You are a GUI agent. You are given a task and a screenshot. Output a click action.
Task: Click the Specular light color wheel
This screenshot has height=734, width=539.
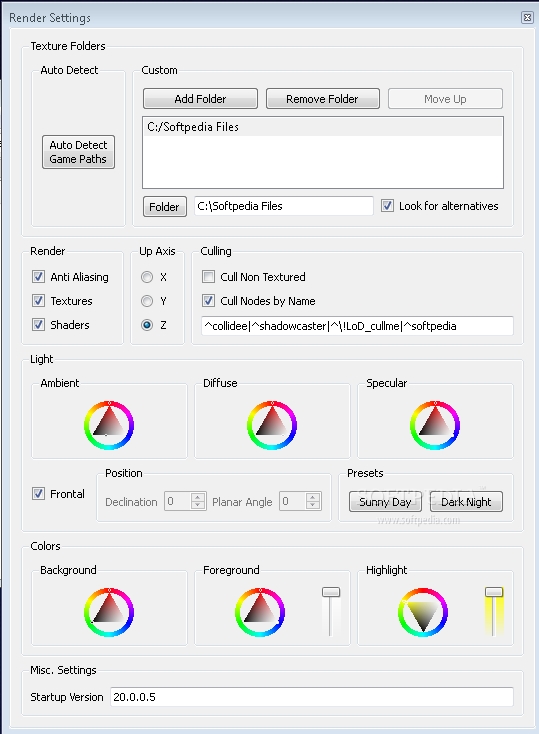click(435, 426)
